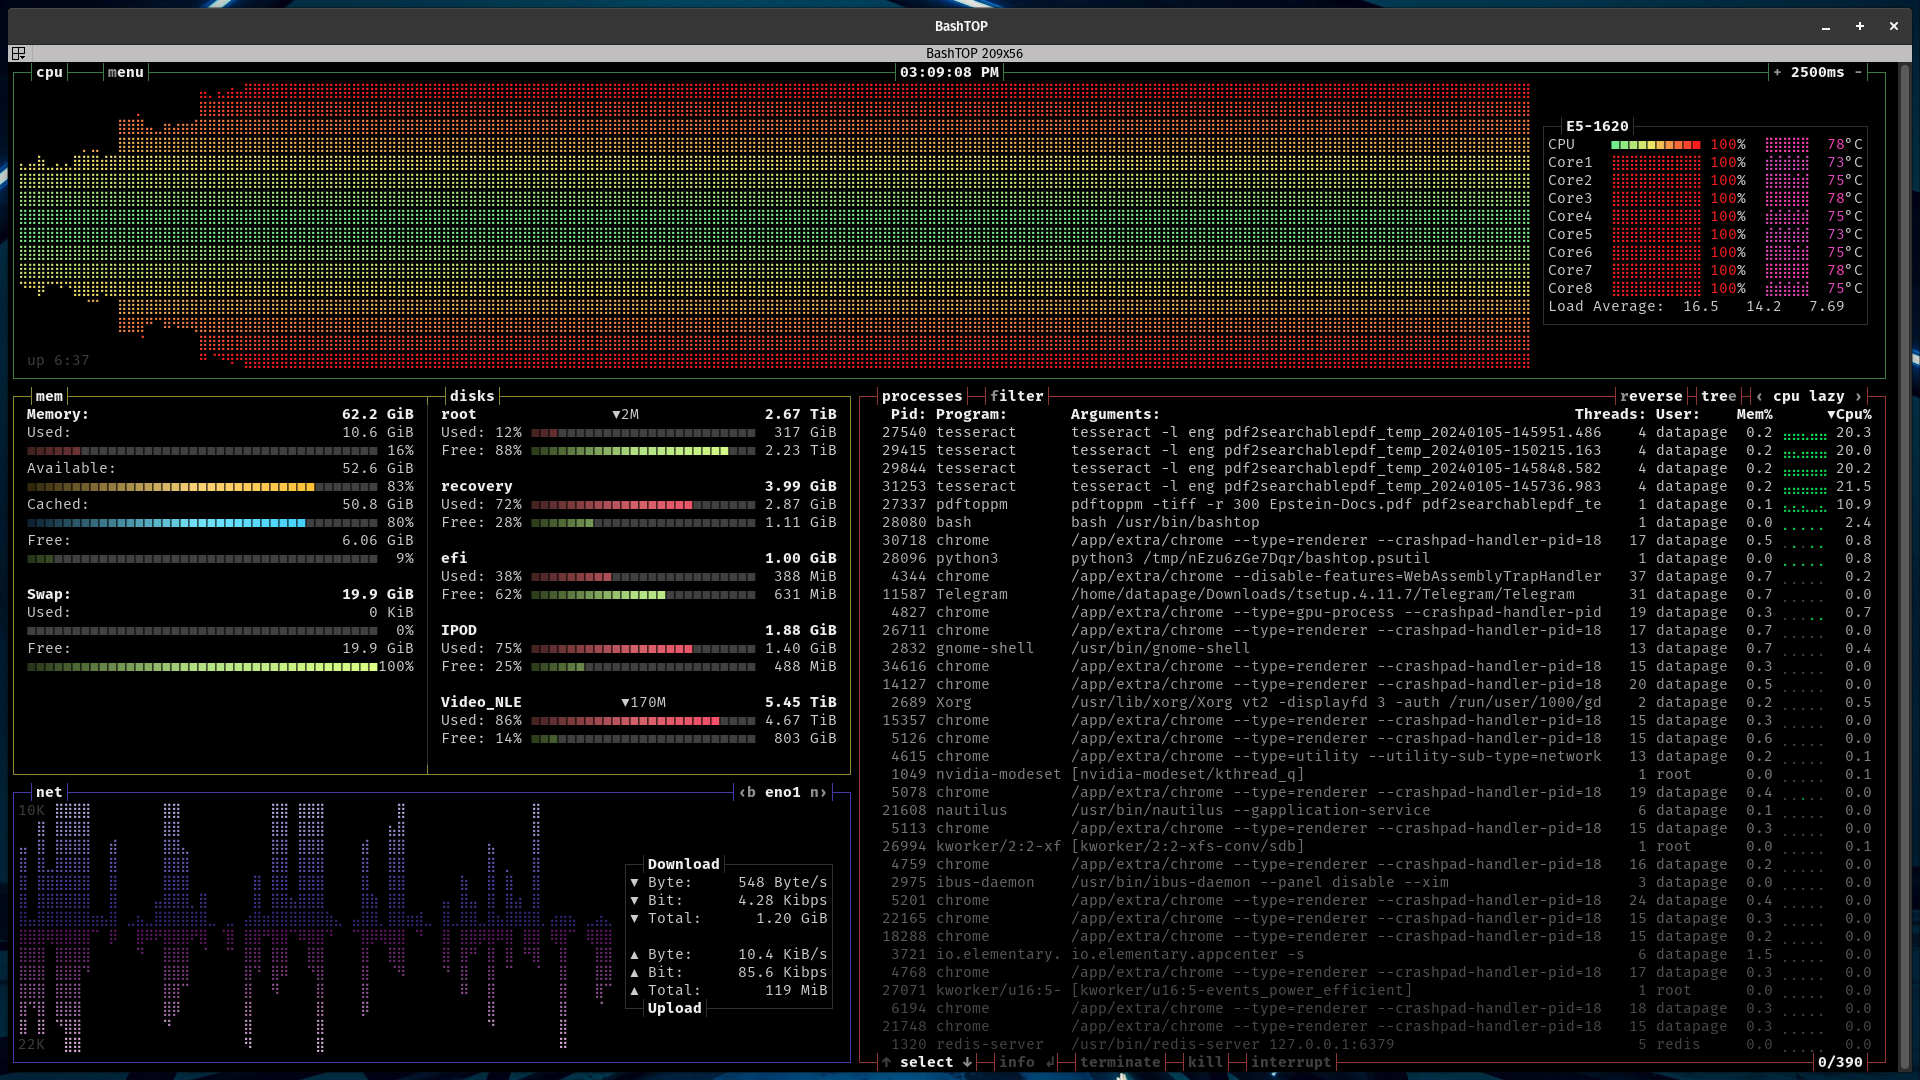Viewport: 1920px width, 1080px height.
Task: Switch to previous network interface with b arrow
Action: point(746,792)
